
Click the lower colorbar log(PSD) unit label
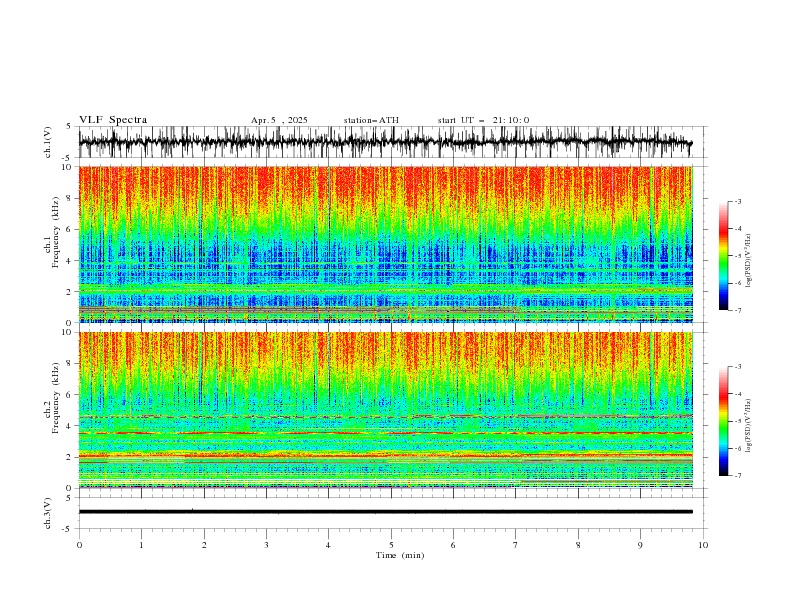[x=748, y=426]
